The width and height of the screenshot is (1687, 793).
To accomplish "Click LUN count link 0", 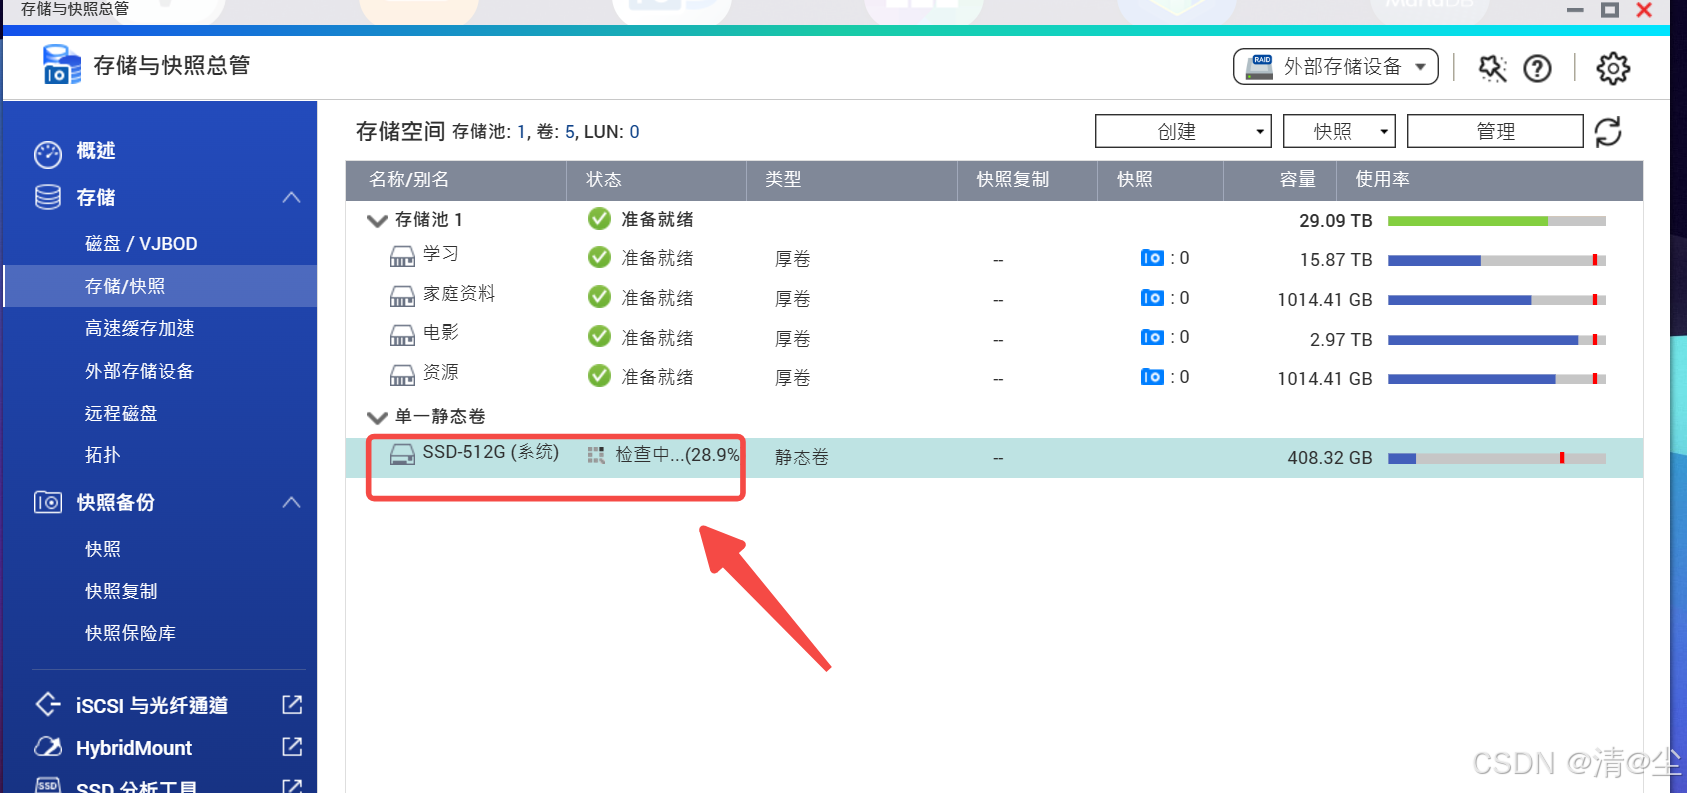I will 634,132.
